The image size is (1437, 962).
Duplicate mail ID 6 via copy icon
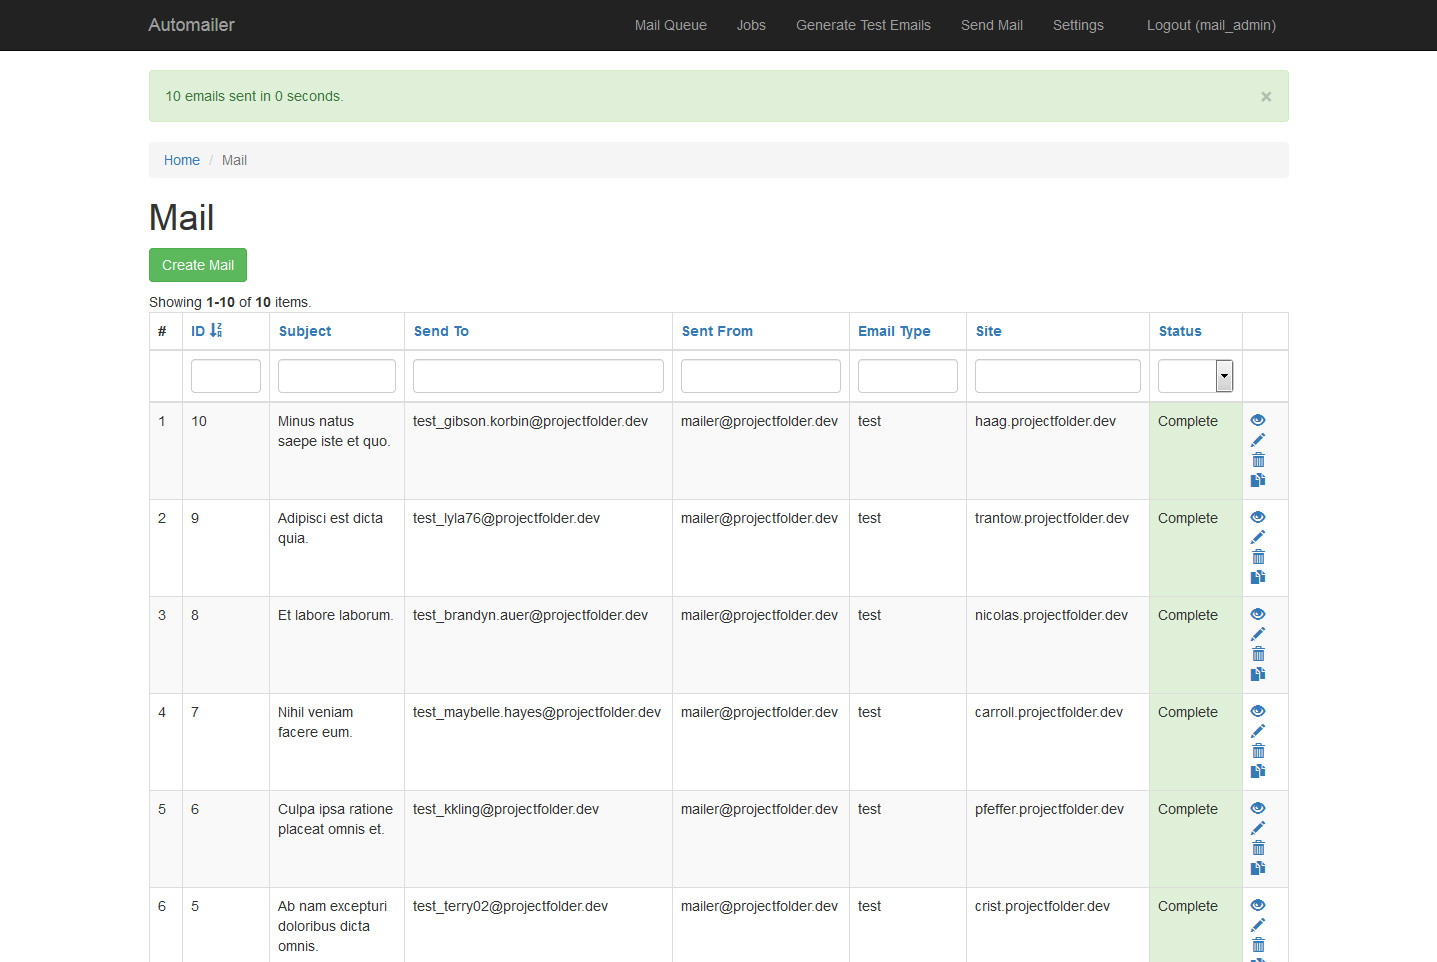pos(1258,868)
